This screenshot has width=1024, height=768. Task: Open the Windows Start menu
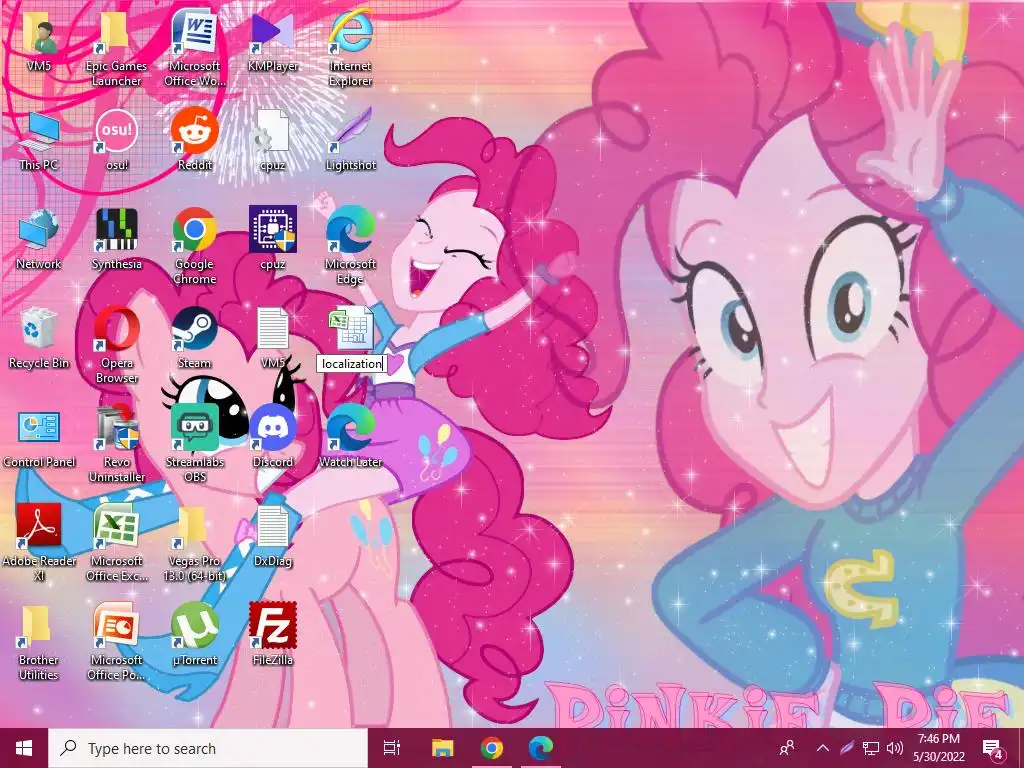[x=24, y=748]
